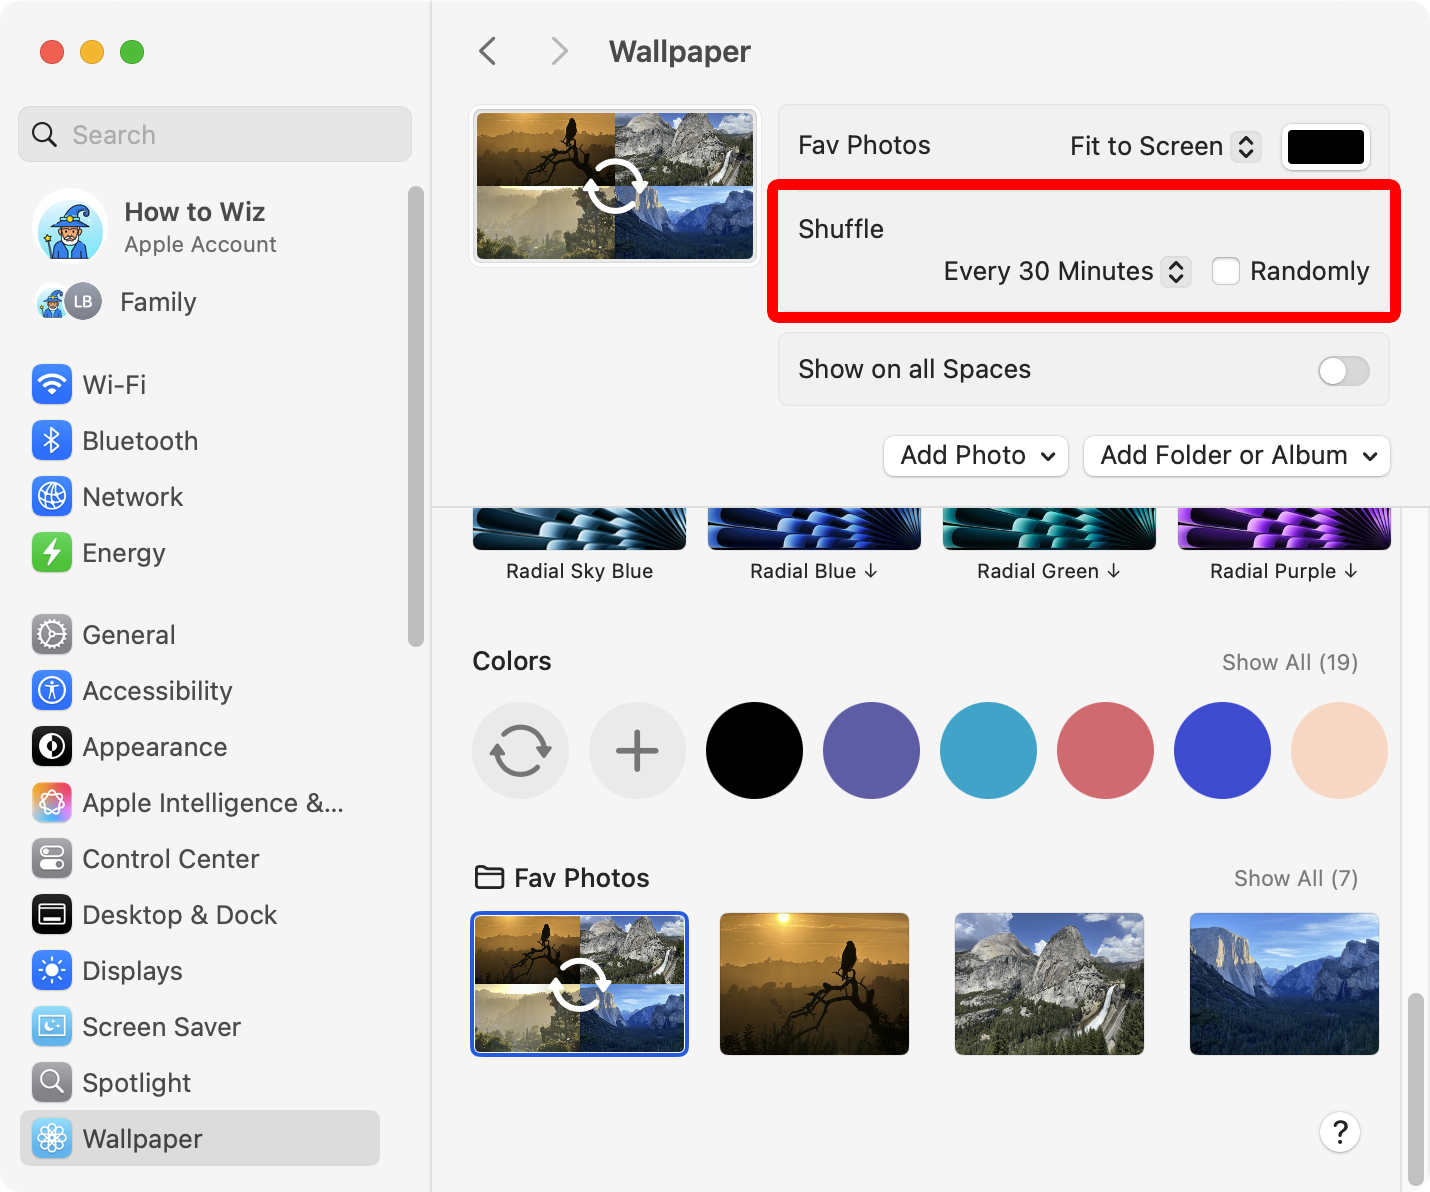Show all 7 Fav Photos
This screenshot has width=1430, height=1192.
(x=1295, y=878)
